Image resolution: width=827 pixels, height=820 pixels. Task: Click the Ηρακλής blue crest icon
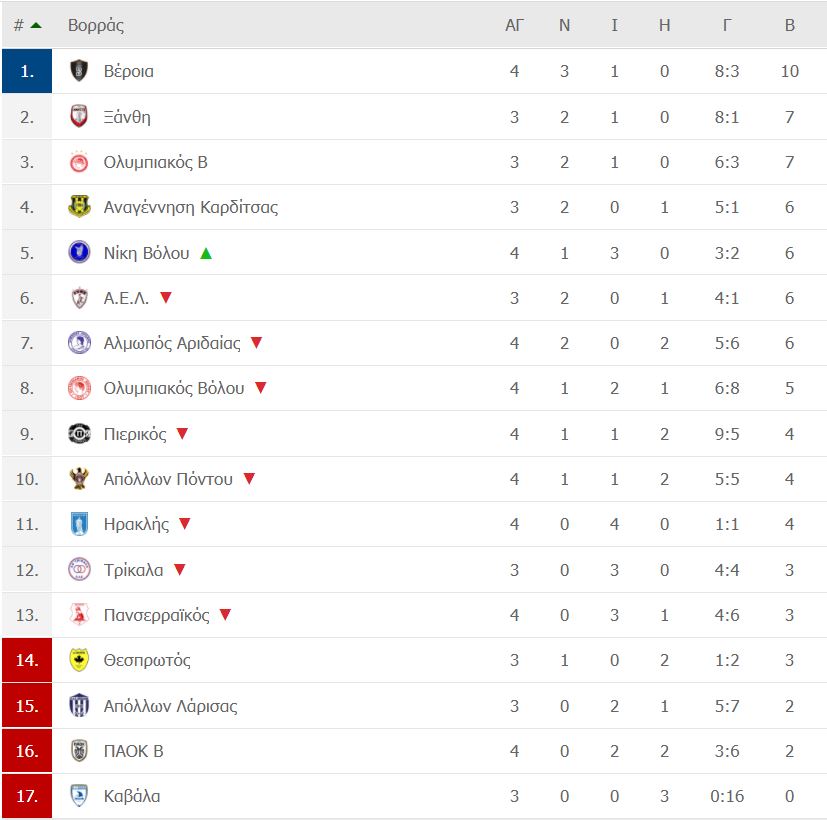[79, 524]
